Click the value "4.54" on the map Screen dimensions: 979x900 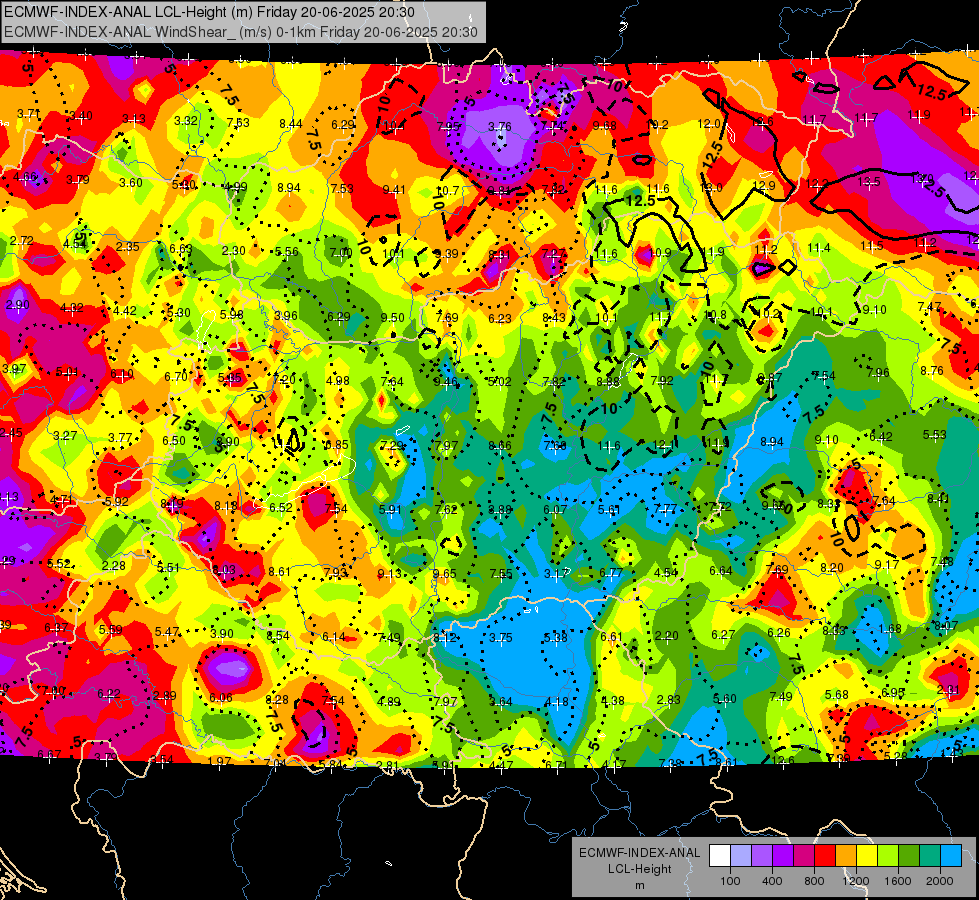click(666, 572)
